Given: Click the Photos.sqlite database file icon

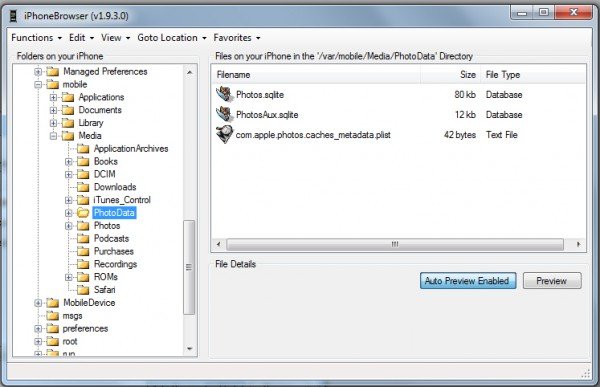Looking at the screenshot, I should click(x=224, y=95).
